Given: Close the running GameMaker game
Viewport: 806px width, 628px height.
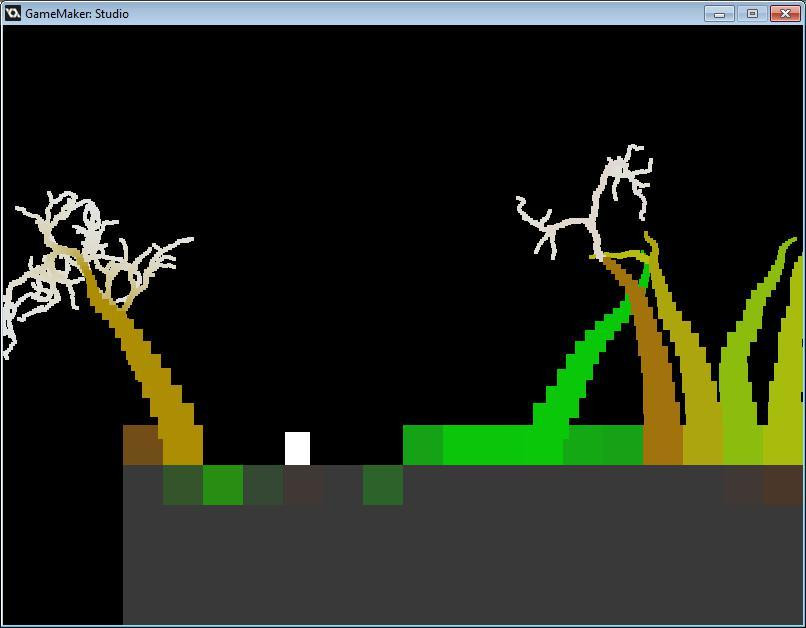Looking at the screenshot, I should point(783,14).
